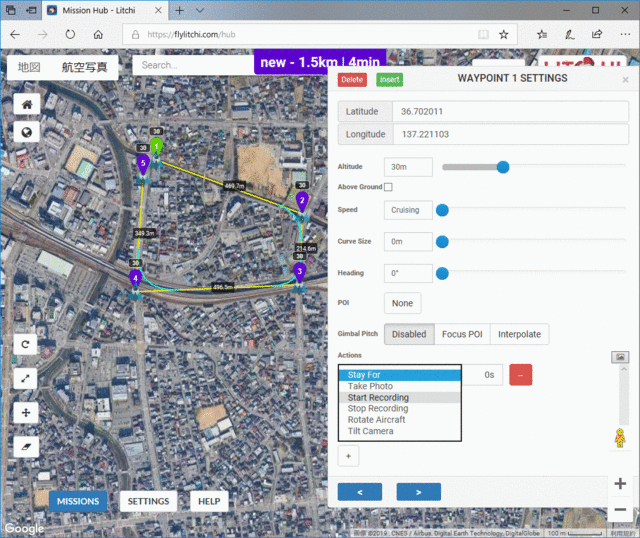640x538 pixels.
Task: Choose Stop Recording action
Action: click(400, 409)
